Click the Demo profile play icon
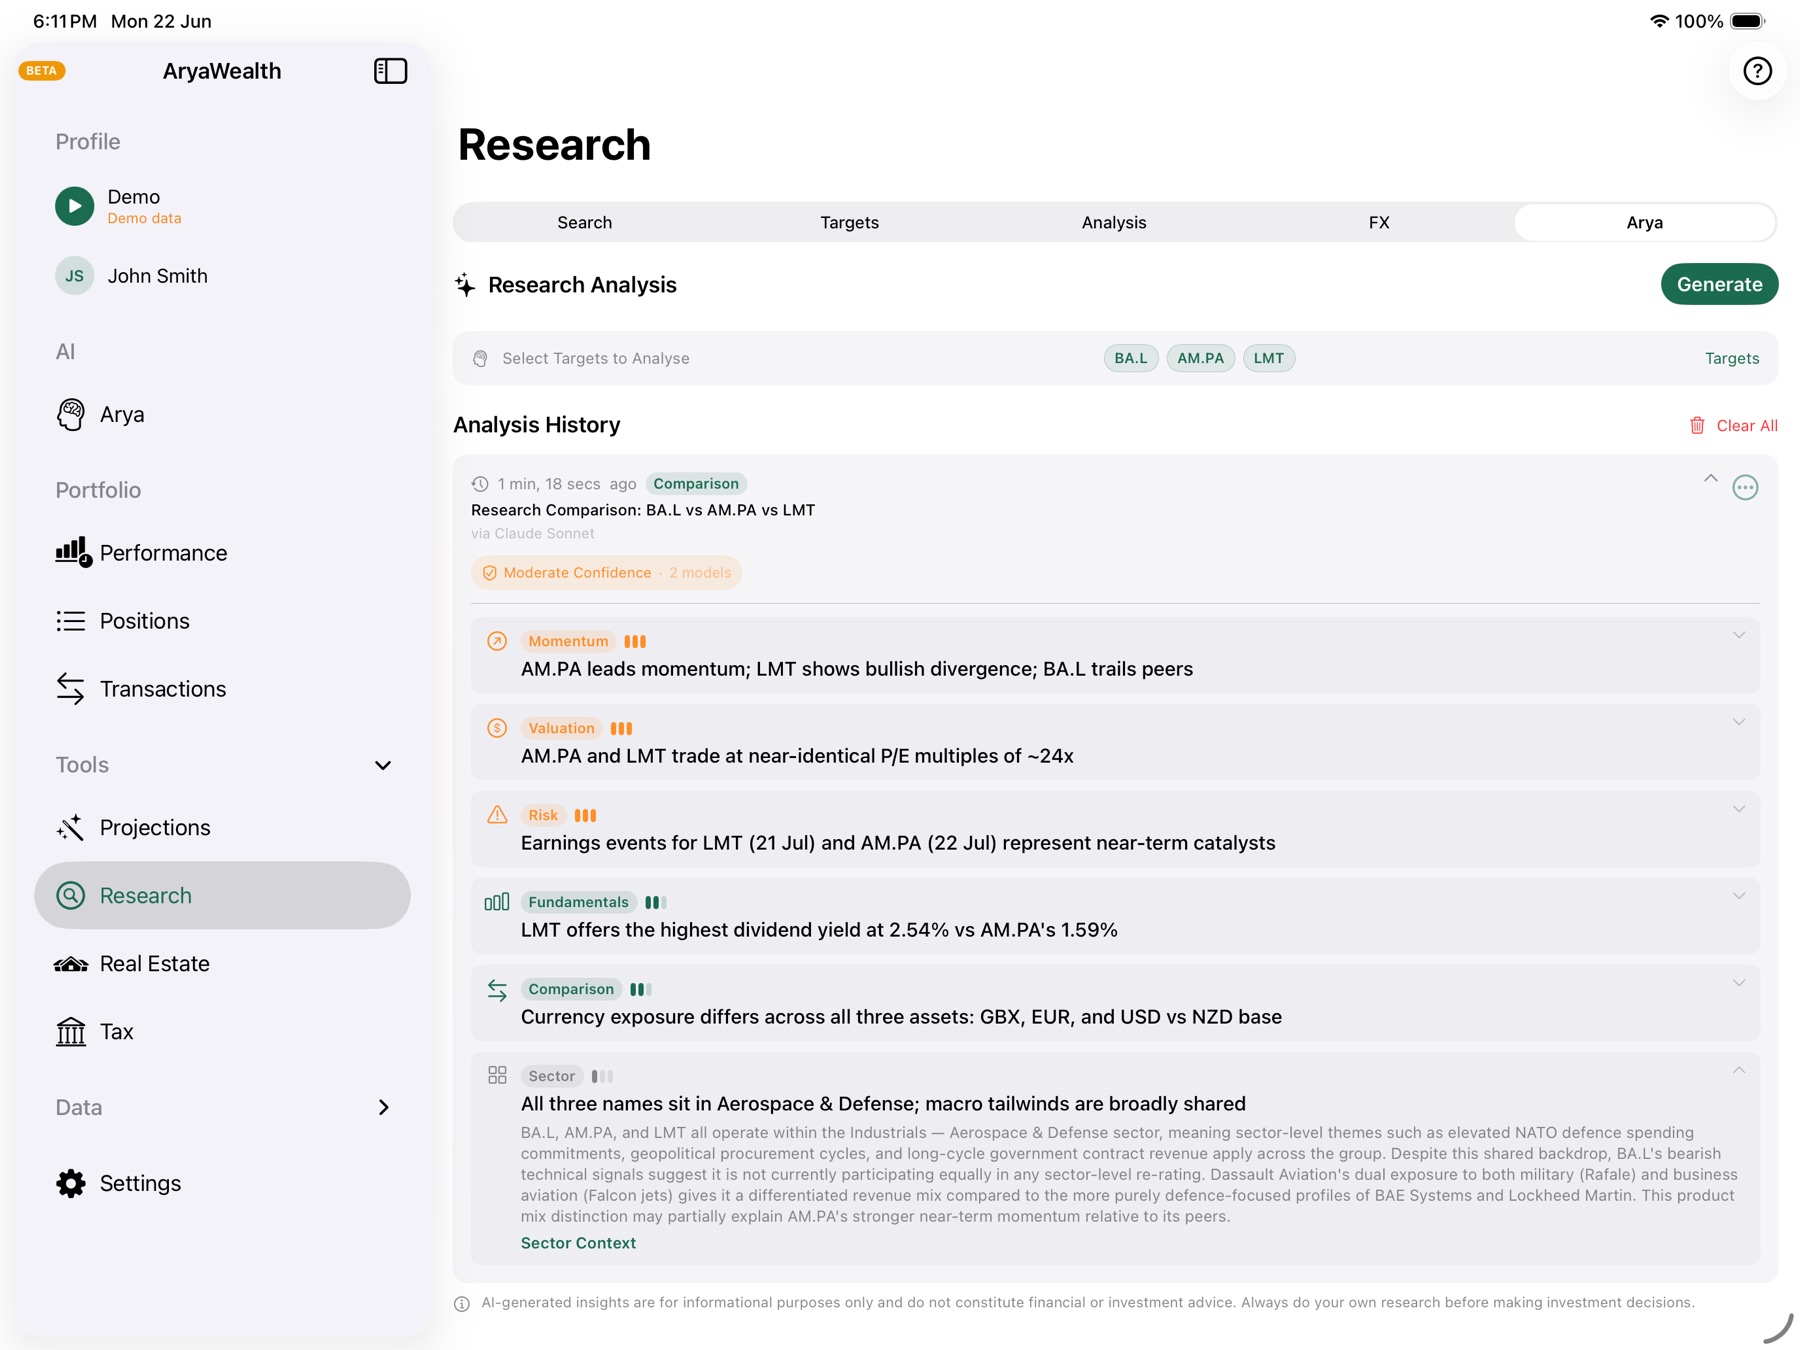 tap(74, 206)
